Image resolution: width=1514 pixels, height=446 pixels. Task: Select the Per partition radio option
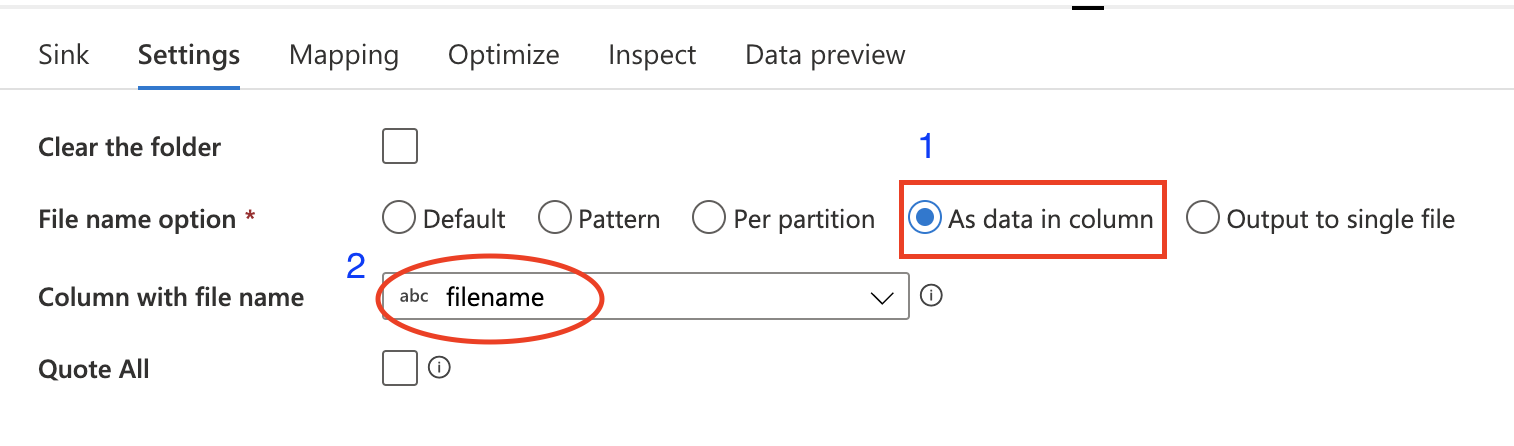(708, 218)
